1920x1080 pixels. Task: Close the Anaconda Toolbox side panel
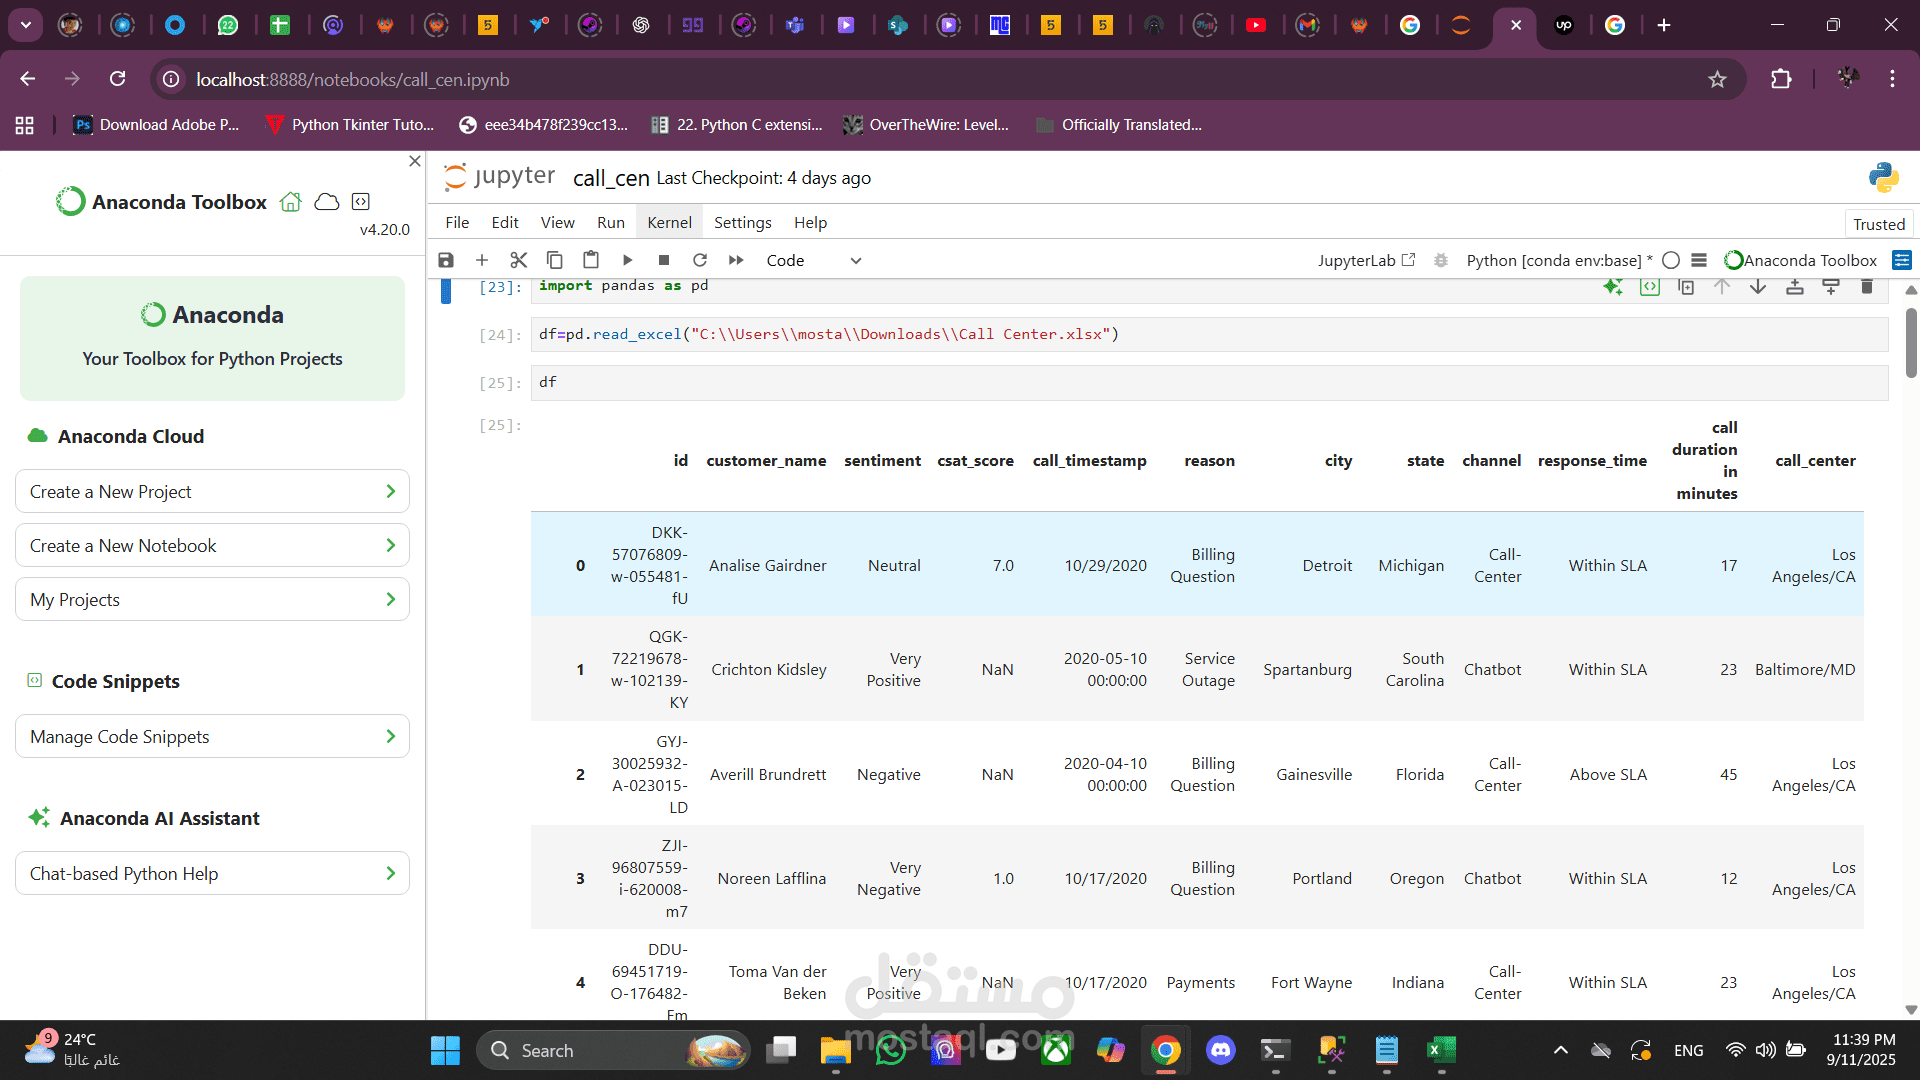click(415, 161)
